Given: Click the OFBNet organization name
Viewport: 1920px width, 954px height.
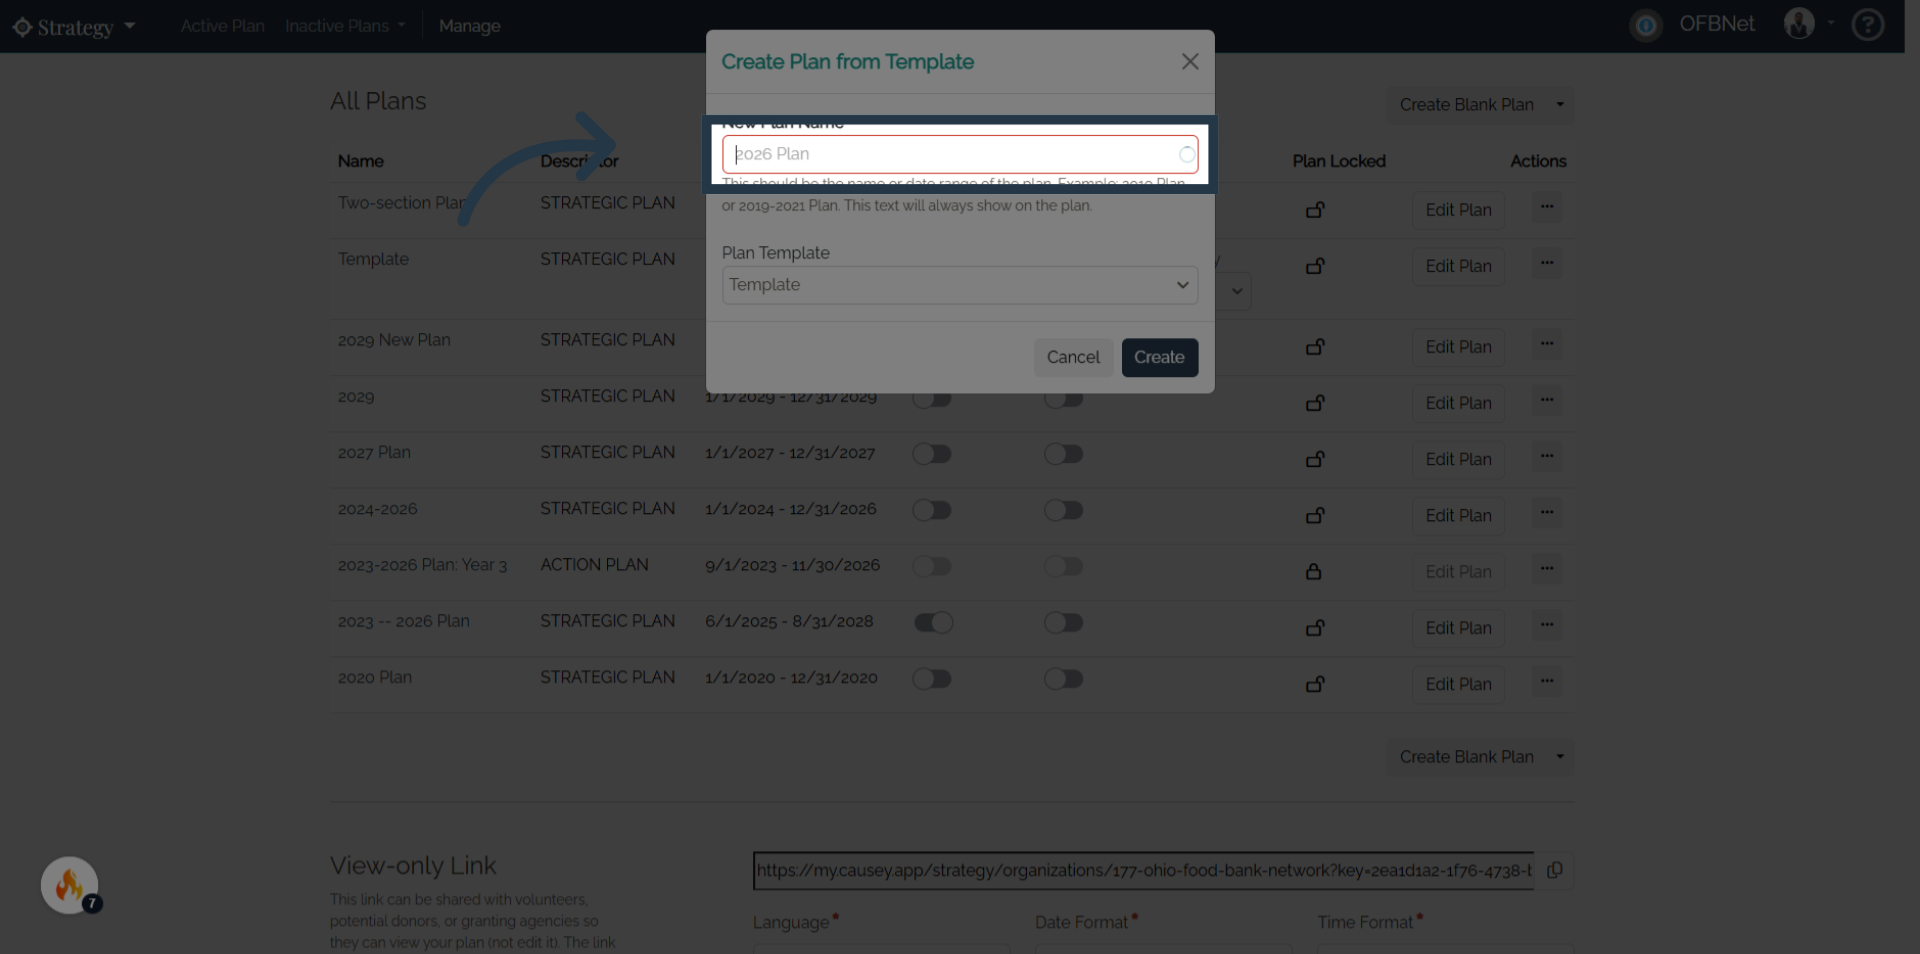Looking at the screenshot, I should (1717, 24).
